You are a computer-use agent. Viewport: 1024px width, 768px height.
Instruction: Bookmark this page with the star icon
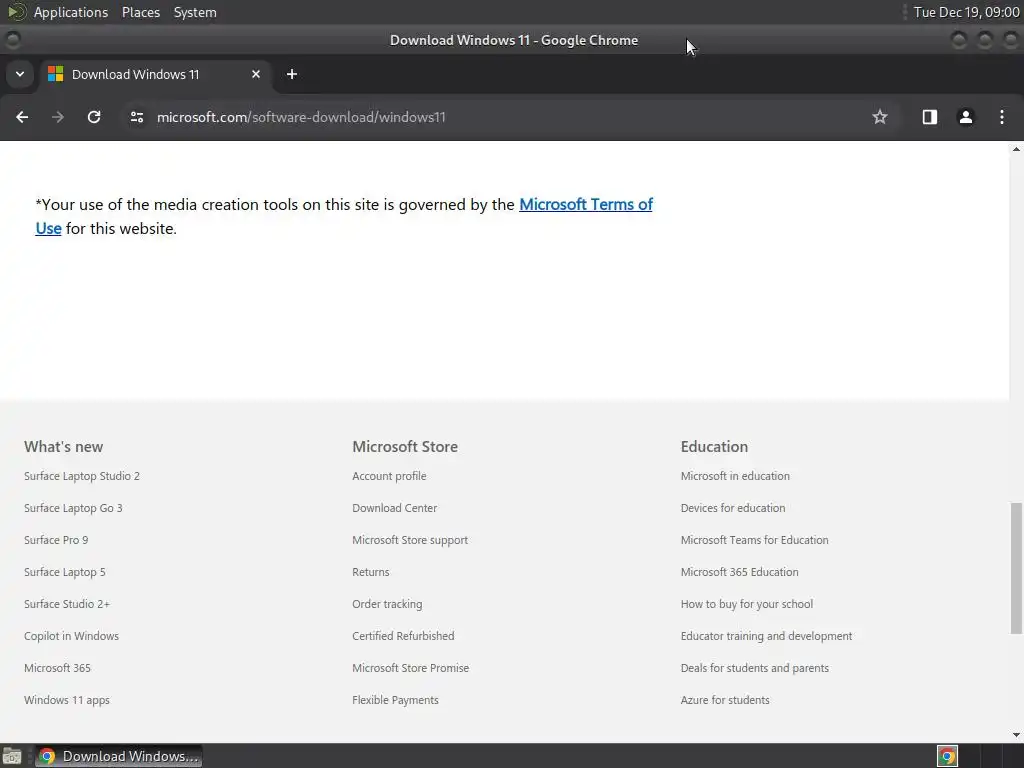point(880,117)
